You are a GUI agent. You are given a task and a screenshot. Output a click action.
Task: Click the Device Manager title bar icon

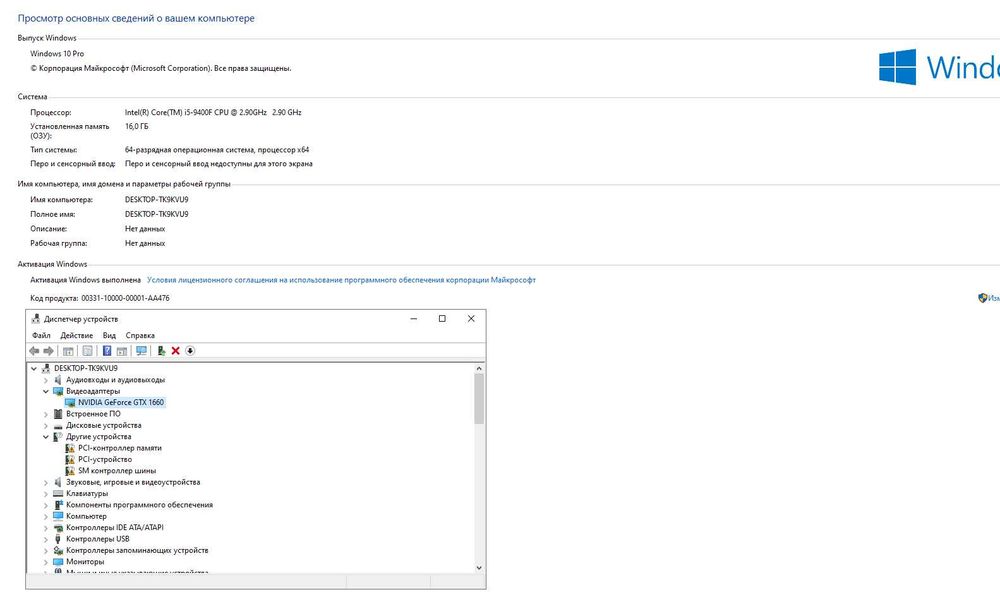[x=36, y=319]
